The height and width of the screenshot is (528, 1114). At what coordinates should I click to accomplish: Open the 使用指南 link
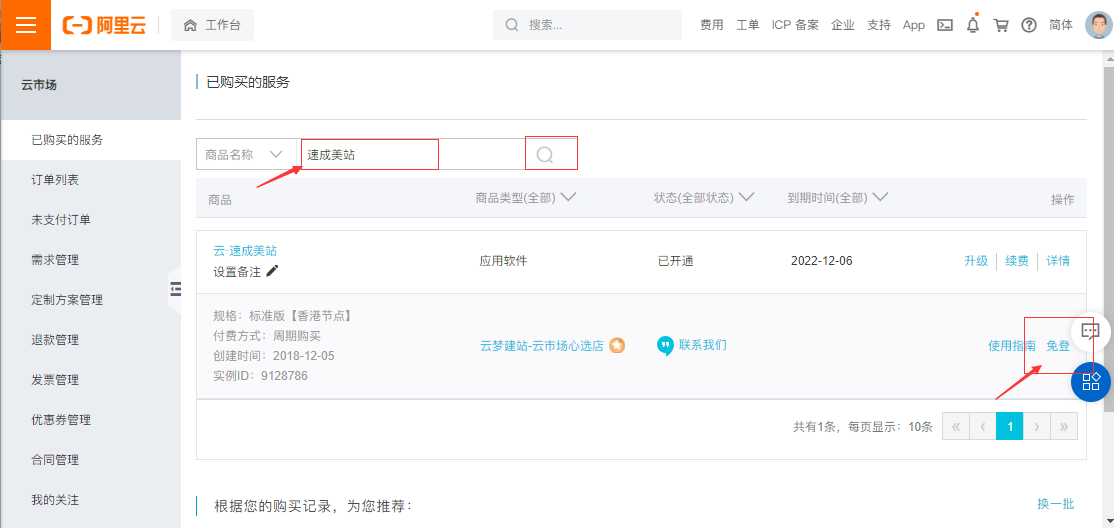[x=1012, y=346]
